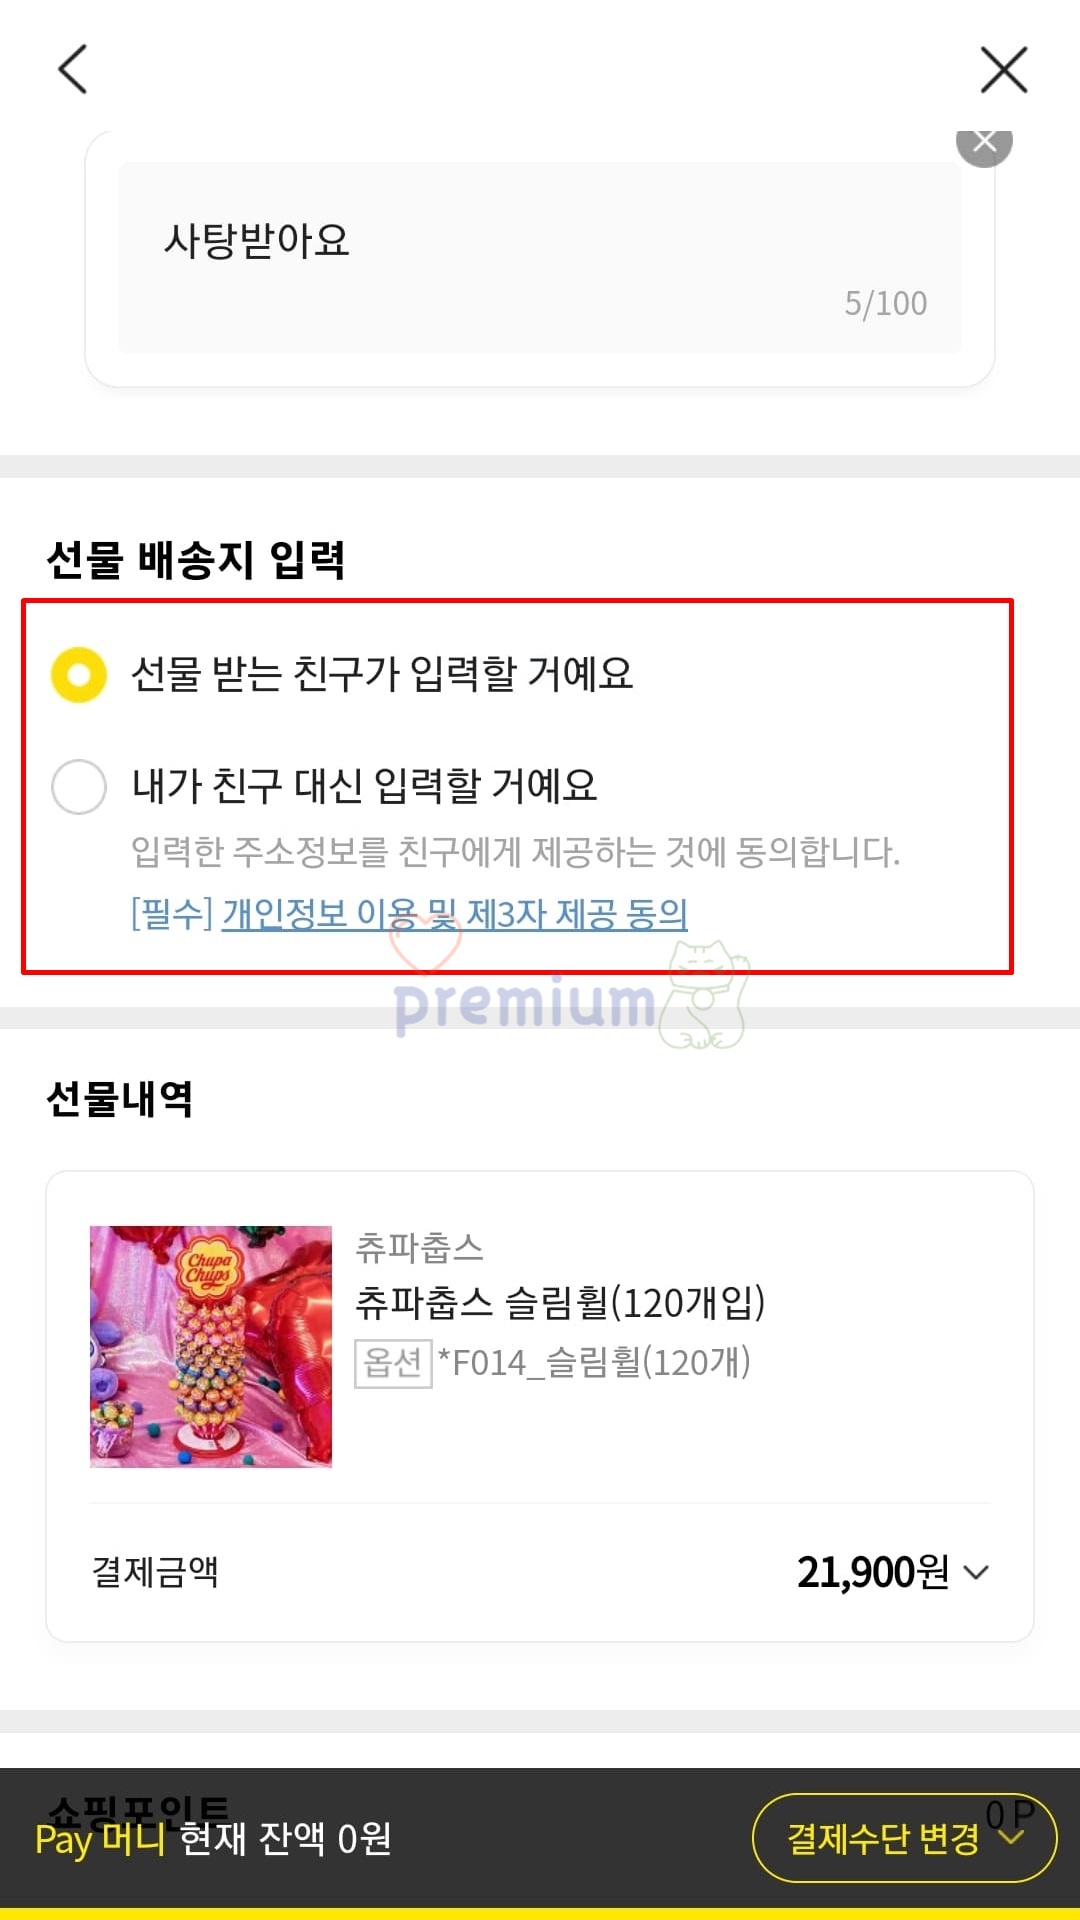Expand the 21,900원 payment amount chevron
This screenshot has width=1080, height=1920.
(976, 1572)
